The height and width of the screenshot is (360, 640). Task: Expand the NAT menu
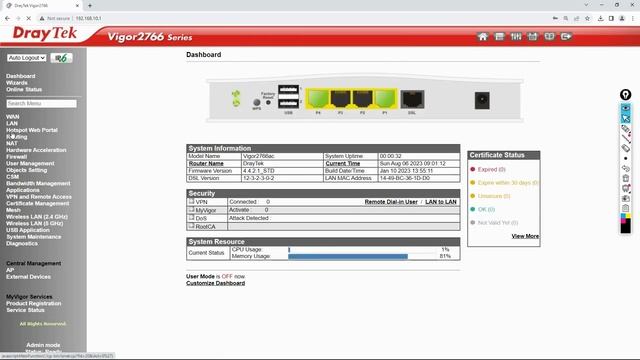tap(12, 143)
